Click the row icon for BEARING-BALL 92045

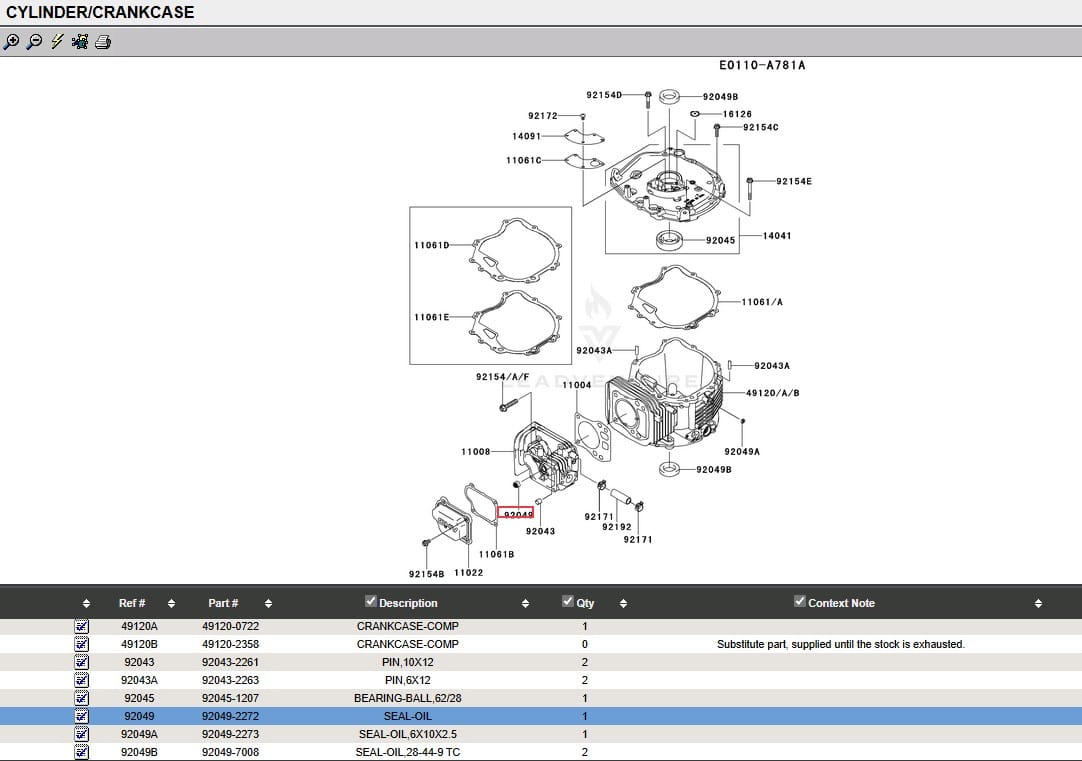pyautogui.click(x=82, y=698)
